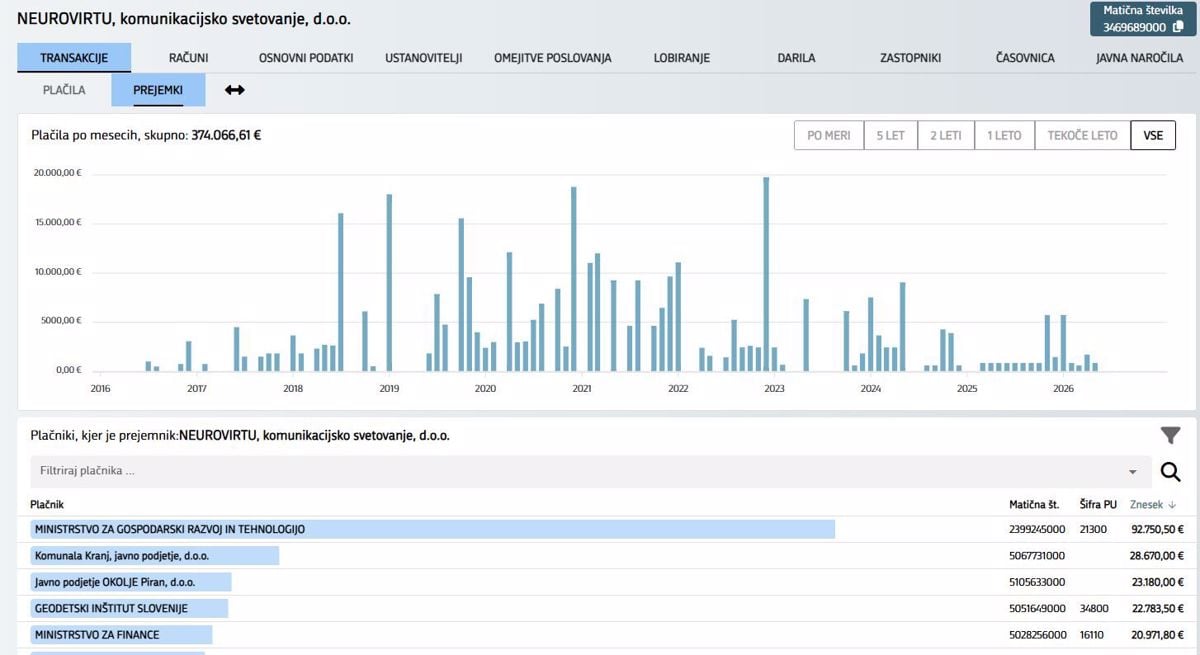Select the TEKOČE LETO range

[x=1083, y=135]
